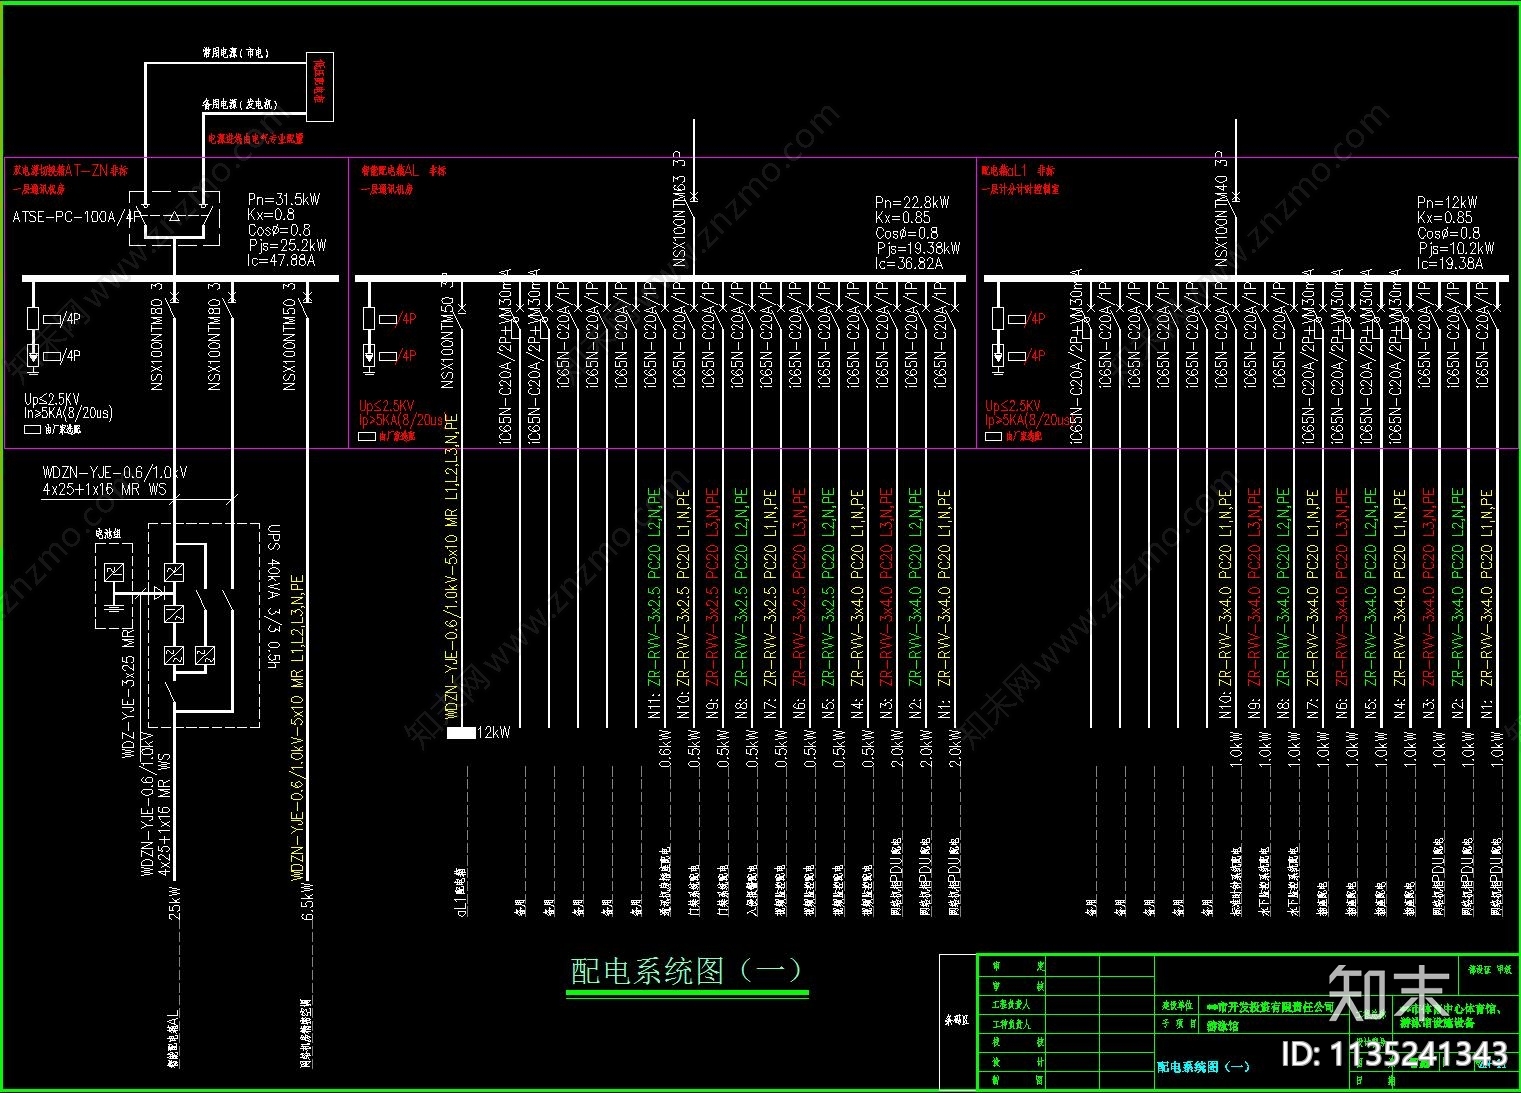Image resolution: width=1521 pixels, height=1093 pixels.
Task: Click the Ic=47.88A value
Action: pos(281,260)
